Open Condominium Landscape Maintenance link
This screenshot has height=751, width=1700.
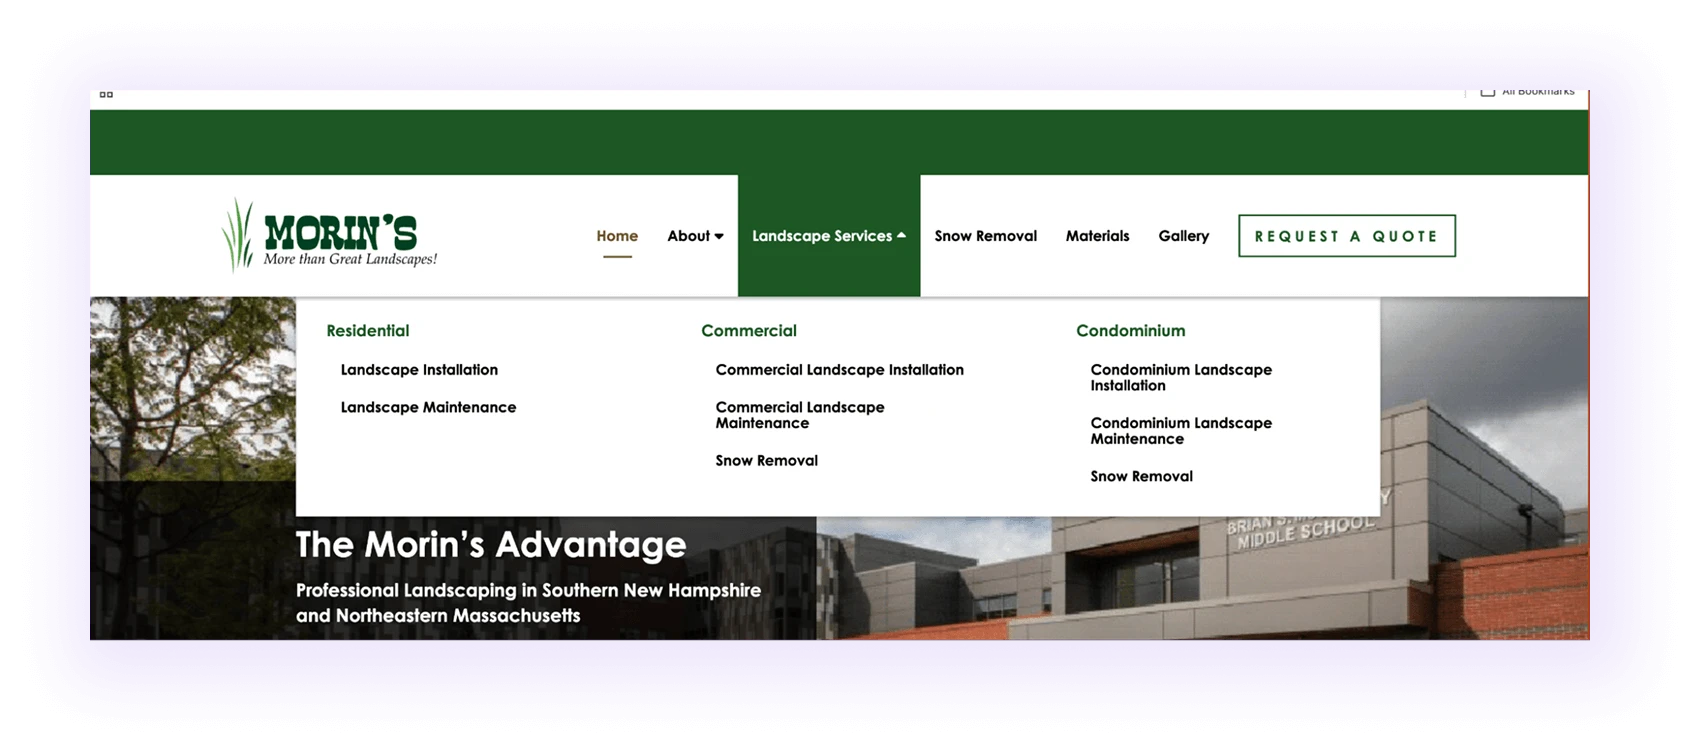pyautogui.click(x=1181, y=431)
